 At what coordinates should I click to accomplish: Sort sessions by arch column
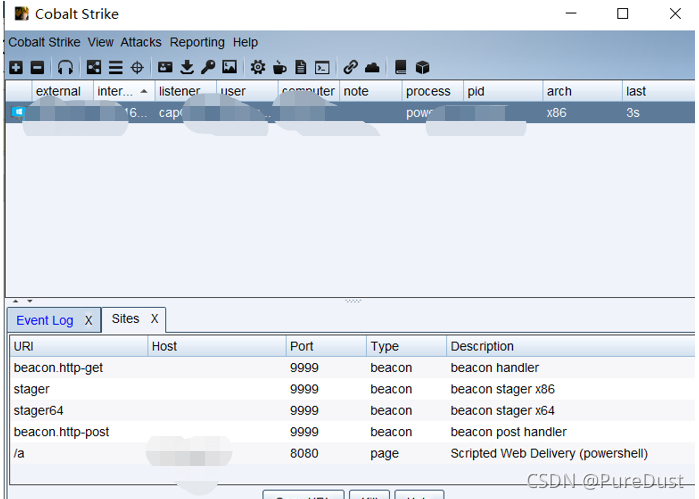coord(582,91)
